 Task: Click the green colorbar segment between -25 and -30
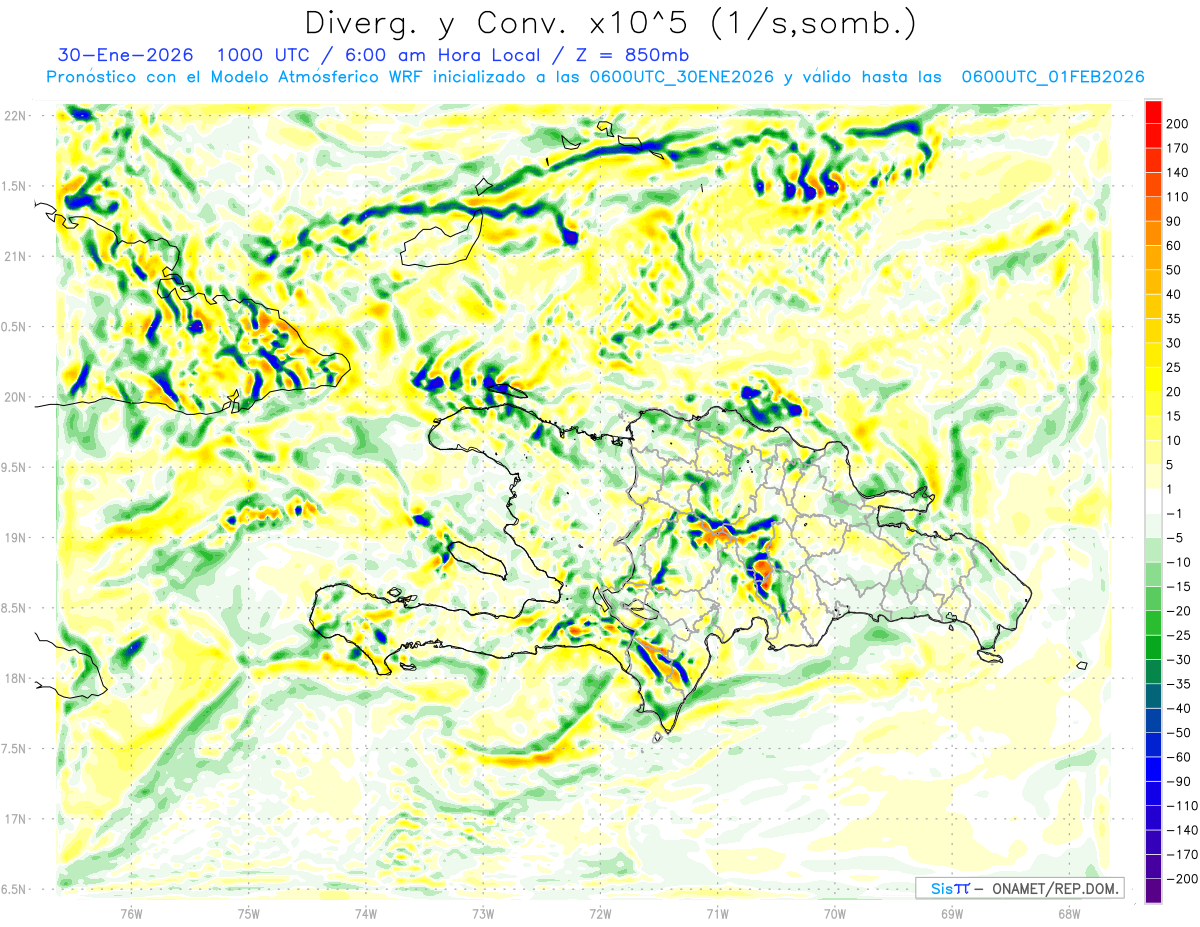(x=1153, y=648)
